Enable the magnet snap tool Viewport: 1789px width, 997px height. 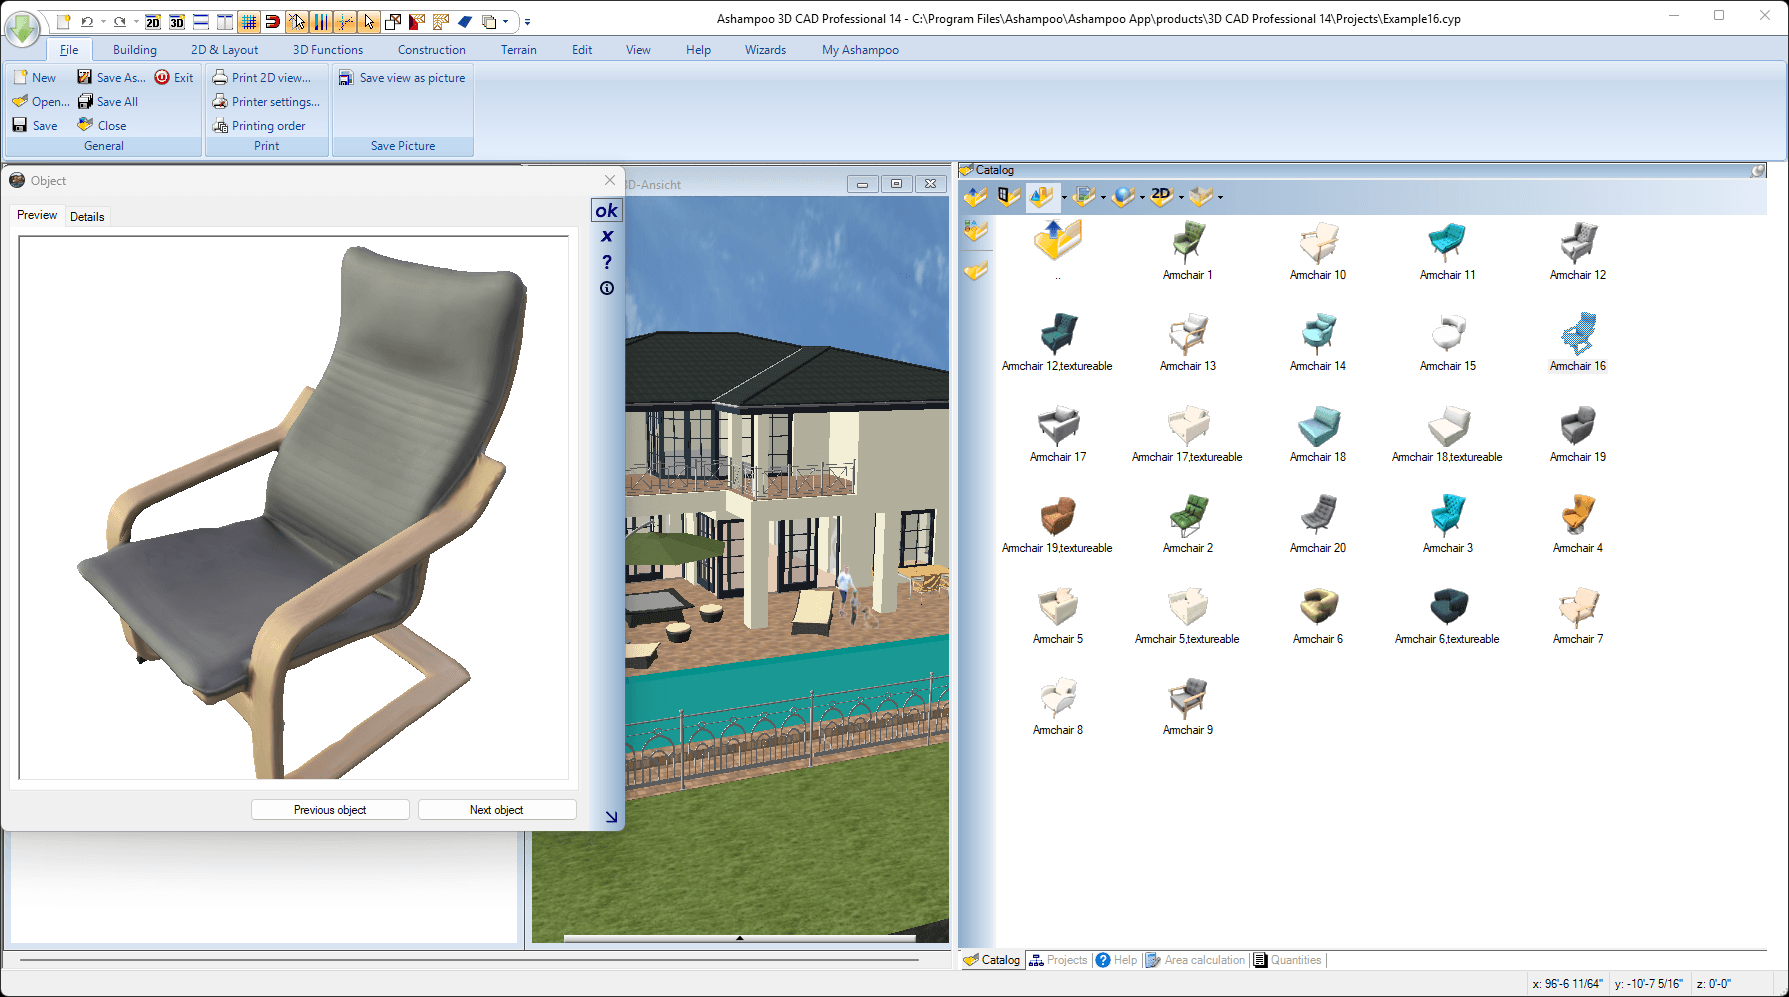(x=272, y=21)
